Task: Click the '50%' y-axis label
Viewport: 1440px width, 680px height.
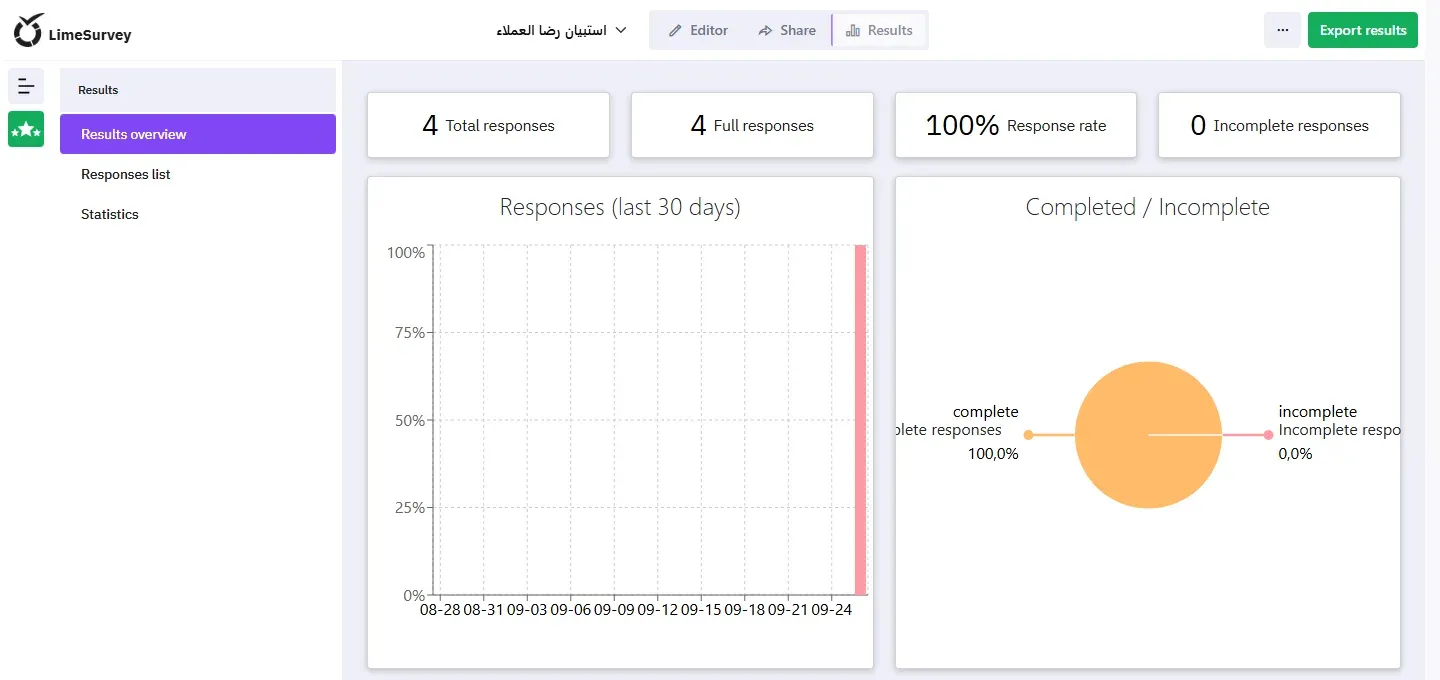Action: click(x=410, y=420)
